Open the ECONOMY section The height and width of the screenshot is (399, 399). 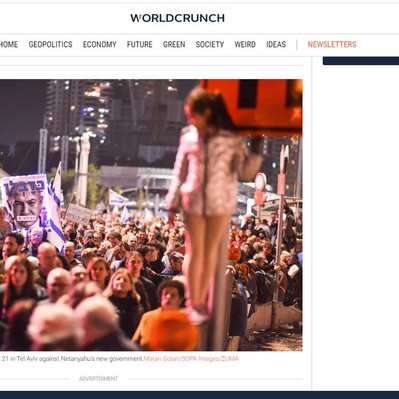pyautogui.click(x=99, y=44)
